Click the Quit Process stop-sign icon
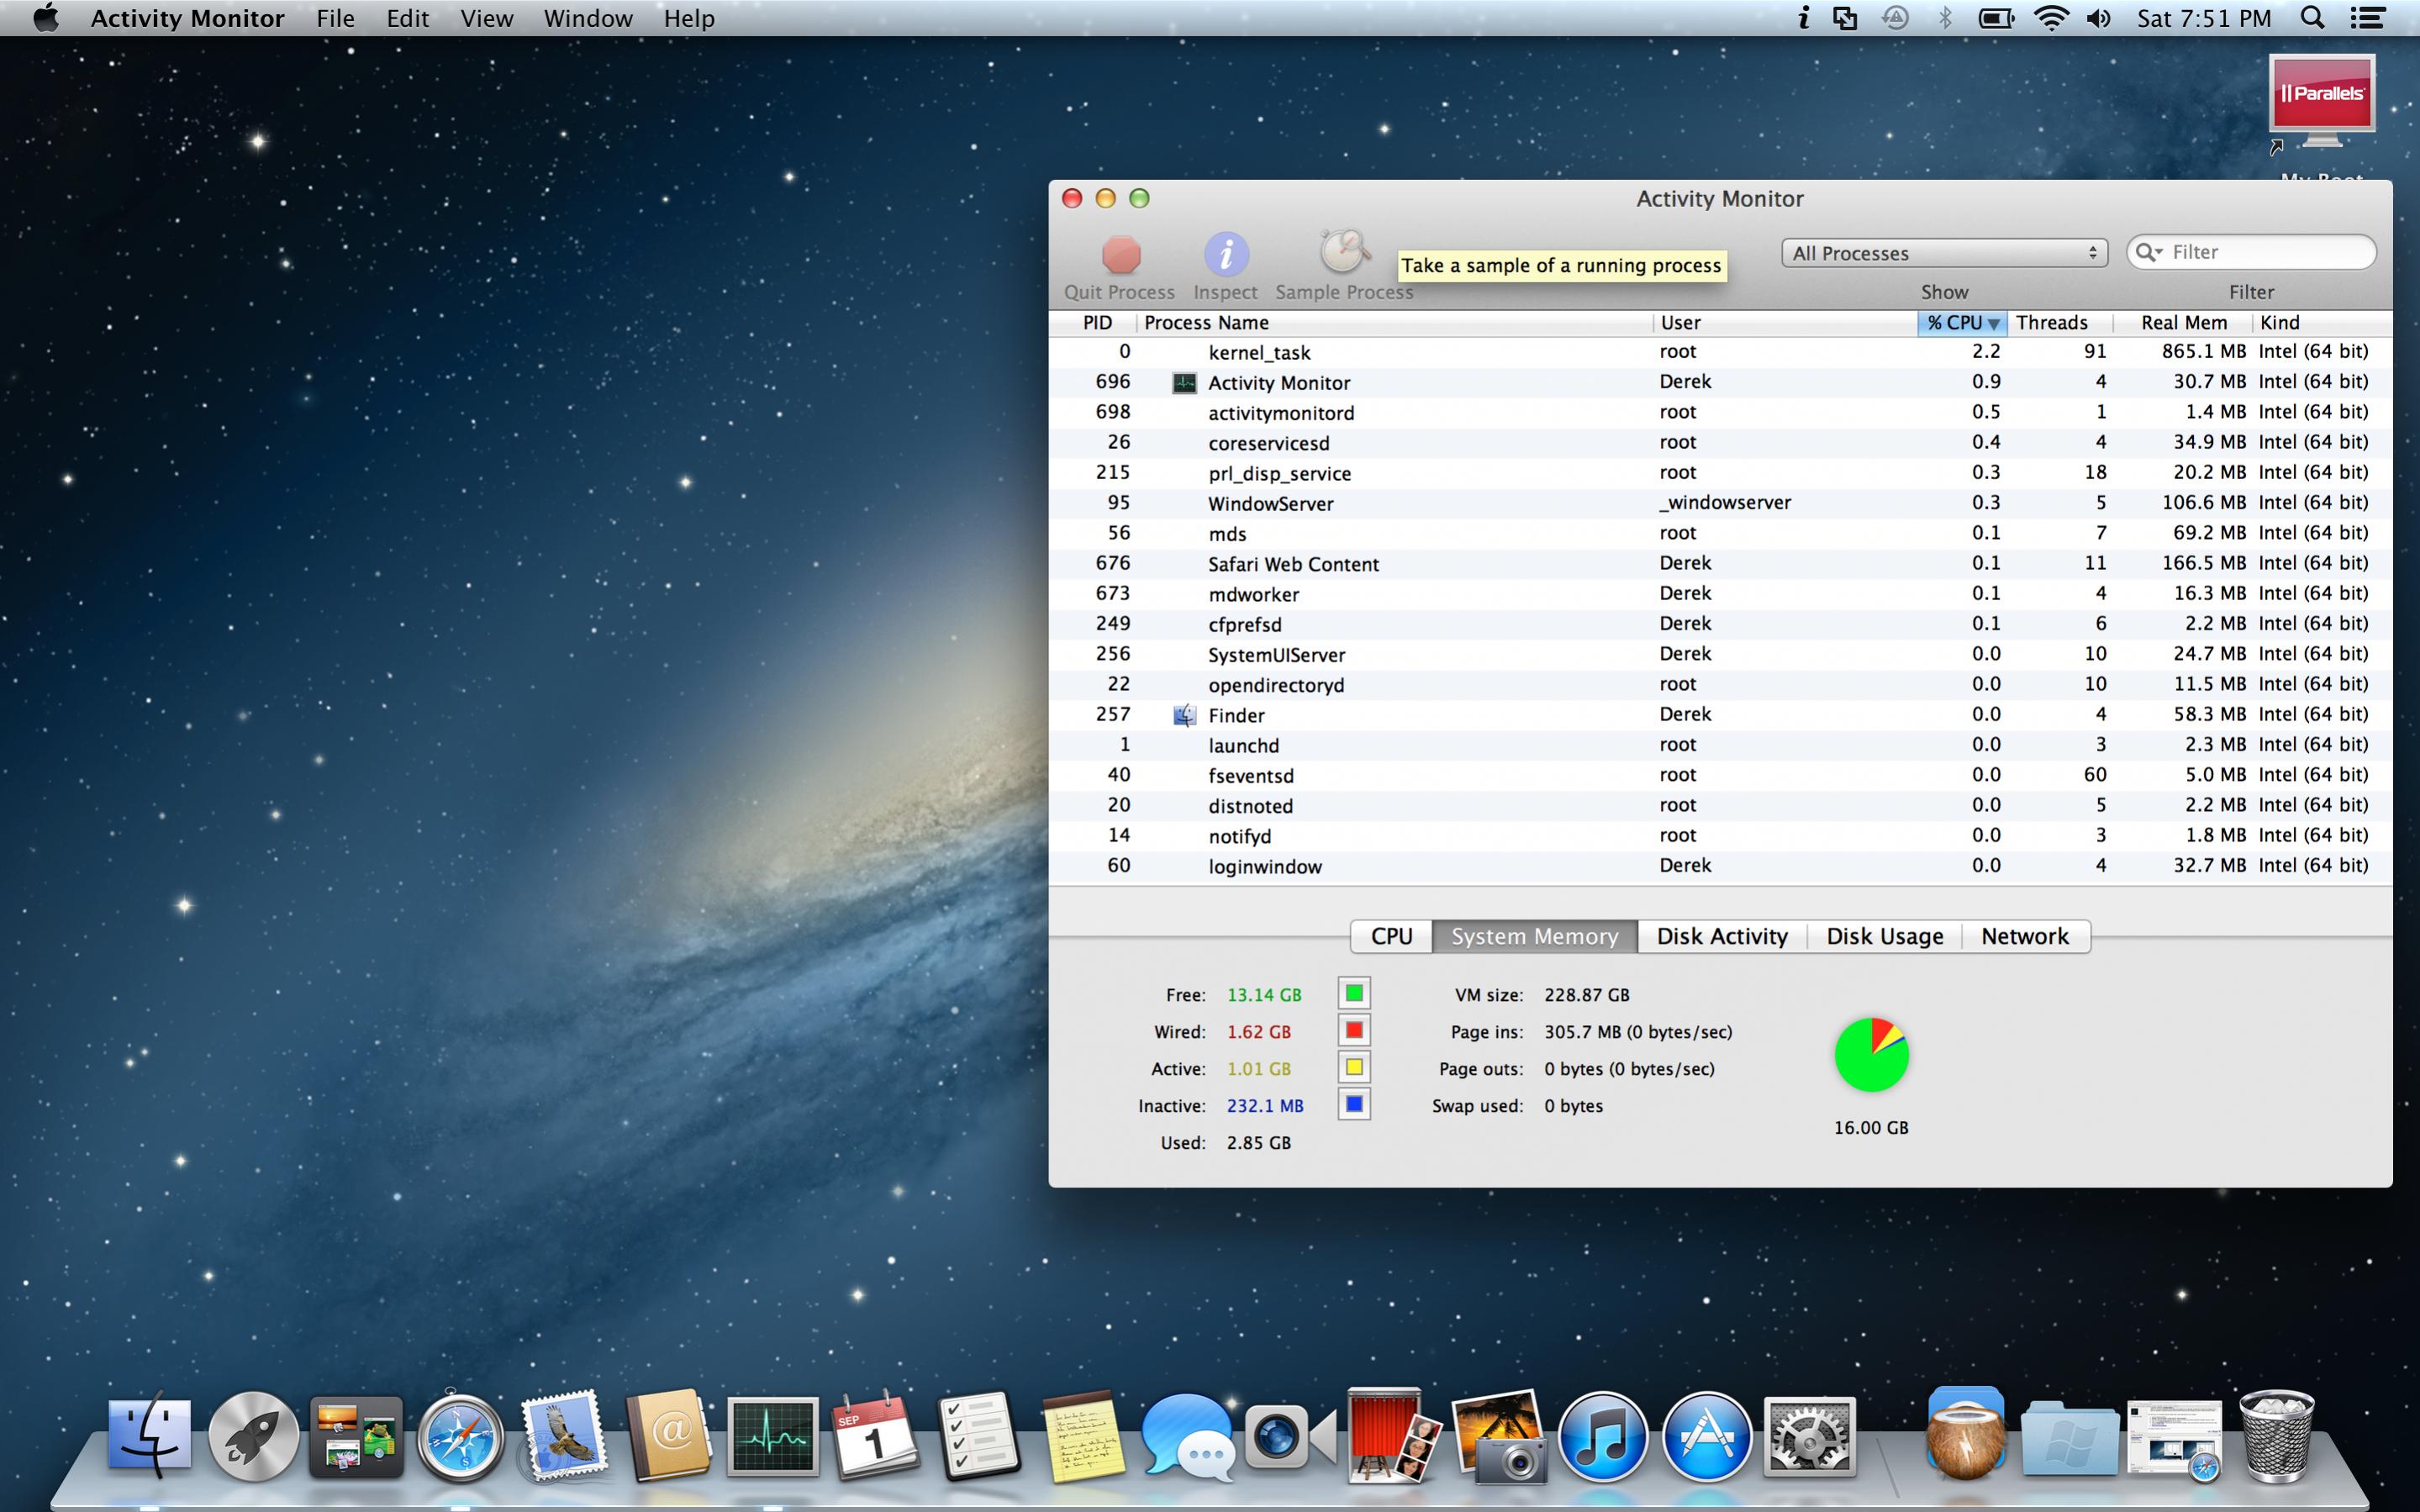This screenshot has height=1512, width=2420. 1121,254
